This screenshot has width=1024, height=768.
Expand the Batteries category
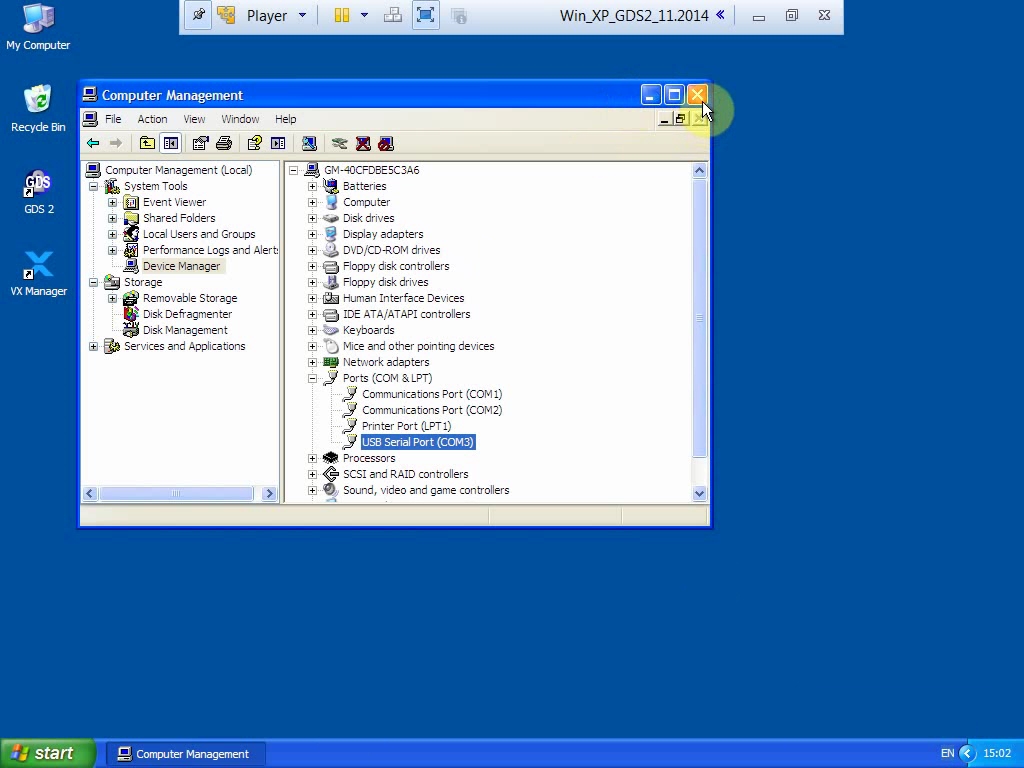(x=312, y=186)
